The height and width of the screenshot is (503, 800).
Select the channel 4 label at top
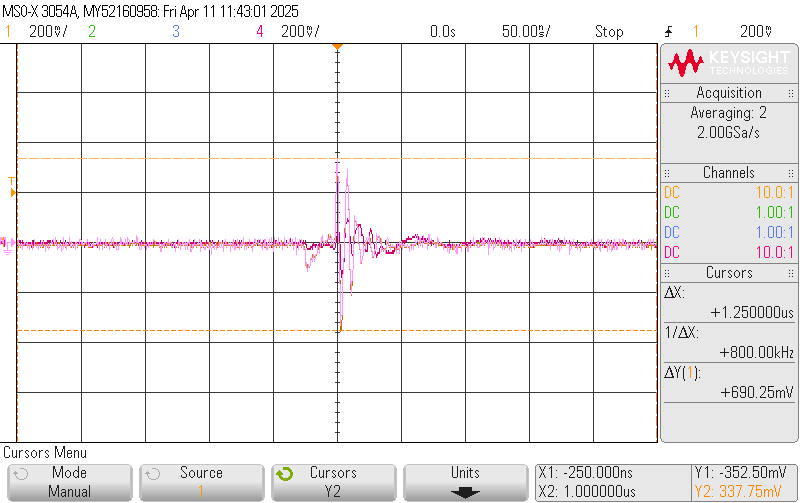[260, 32]
